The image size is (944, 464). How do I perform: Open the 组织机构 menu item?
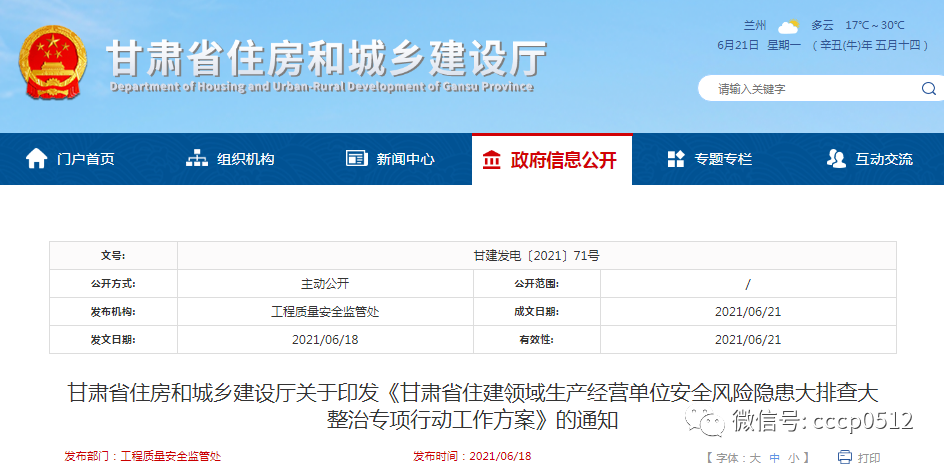pyautogui.click(x=246, y=159)
